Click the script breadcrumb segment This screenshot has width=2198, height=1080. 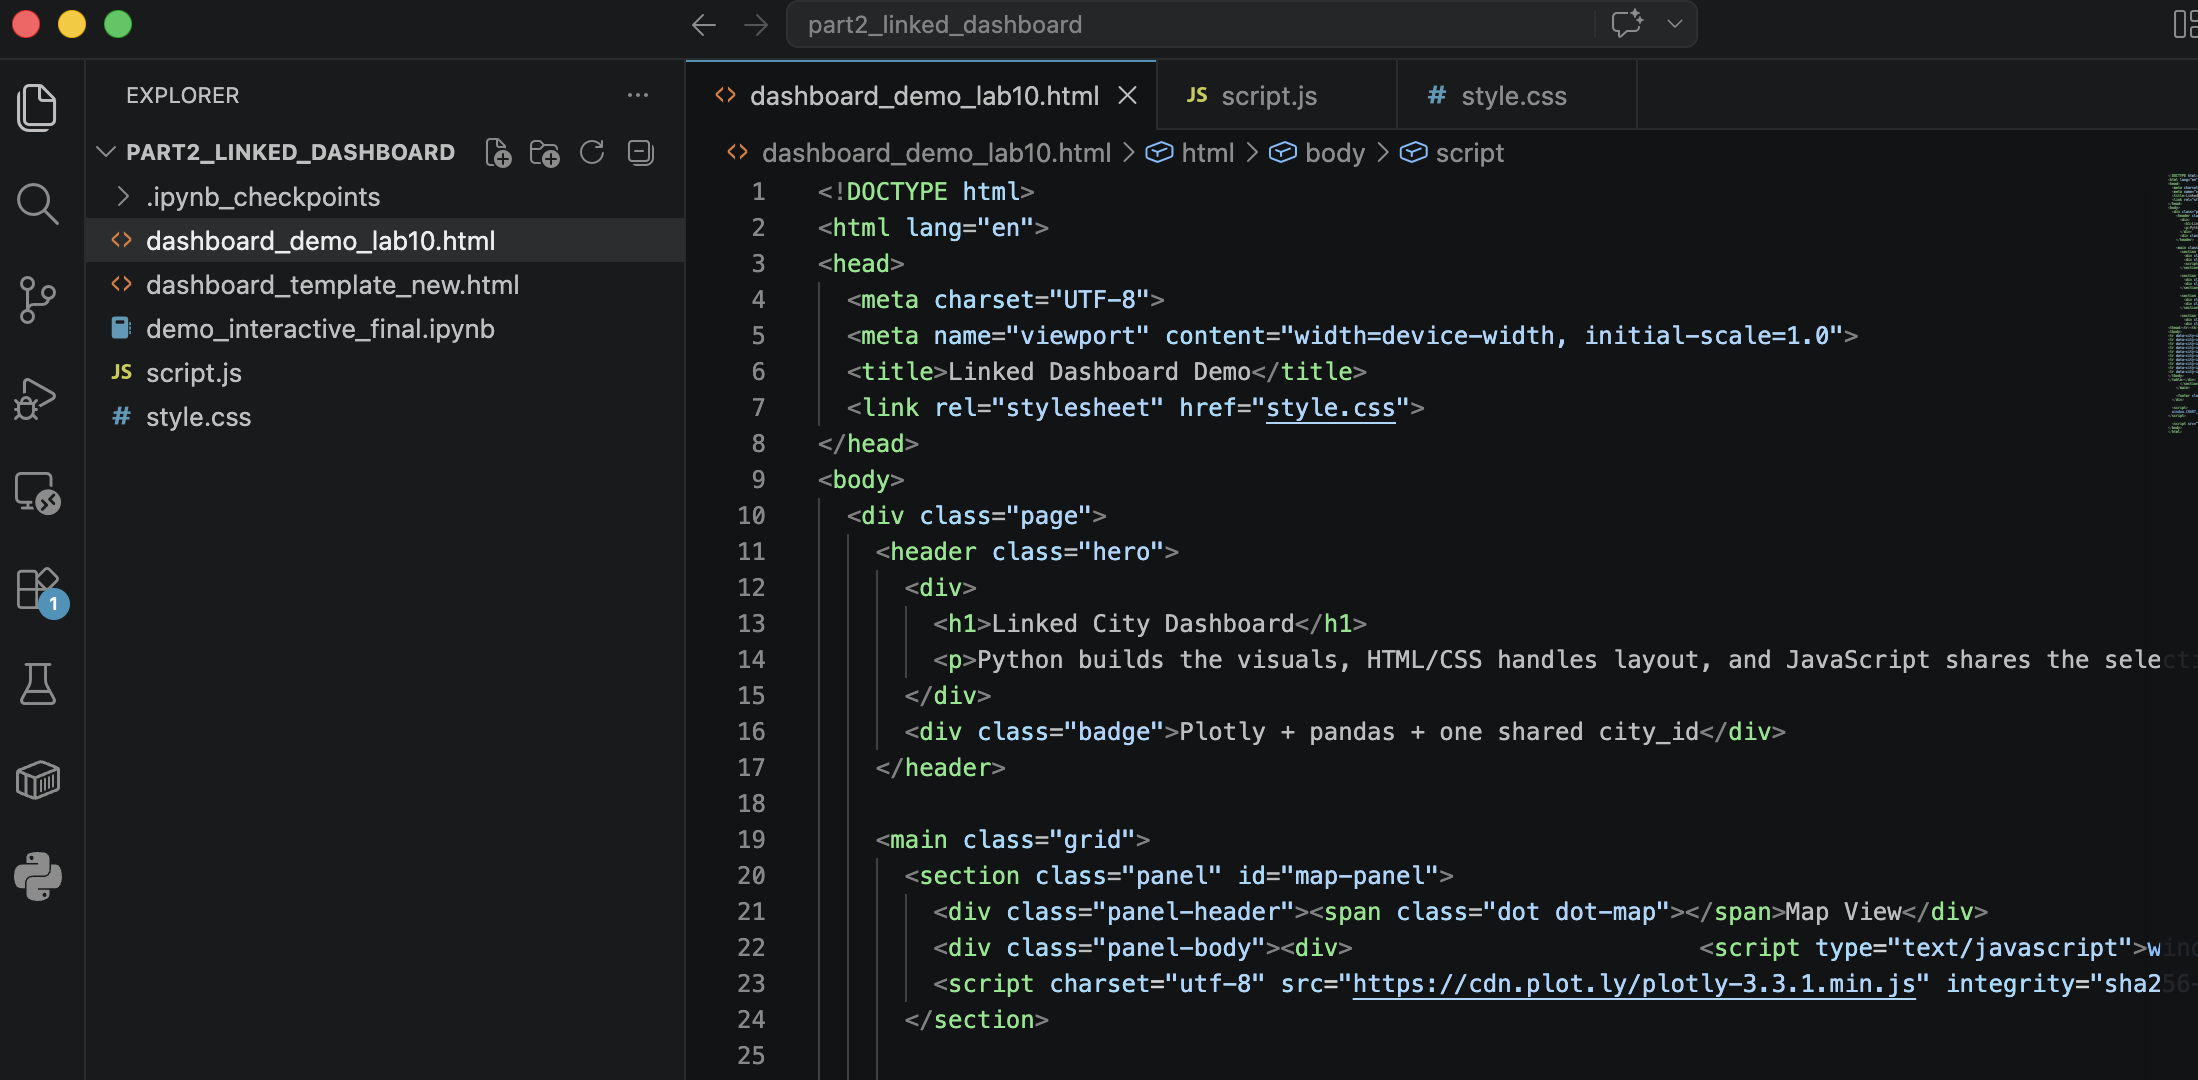(x=1452, y=153)
